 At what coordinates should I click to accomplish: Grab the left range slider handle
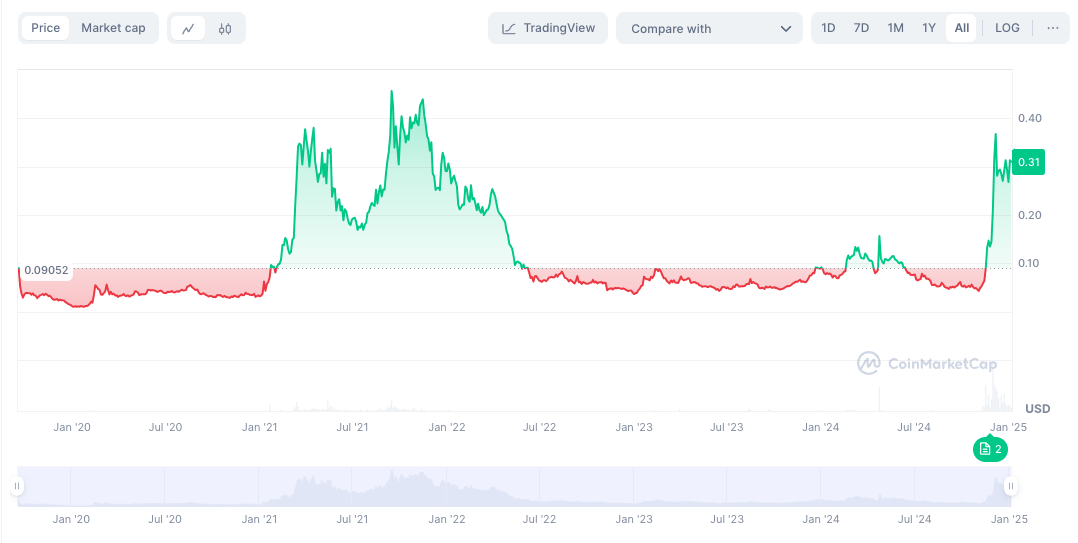(17, 487)
